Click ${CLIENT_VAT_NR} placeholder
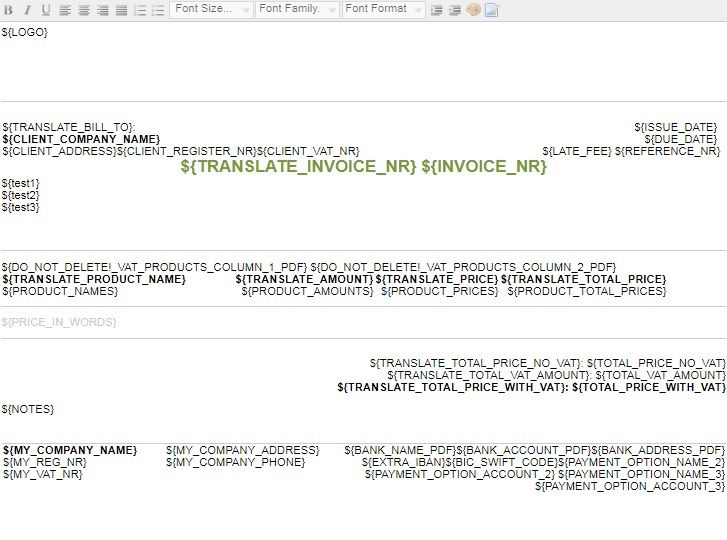727x540 pixels. coord(308,151)
